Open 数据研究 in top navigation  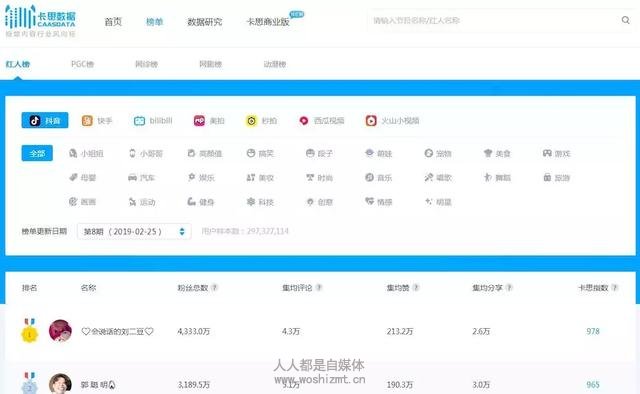(204, 22)
